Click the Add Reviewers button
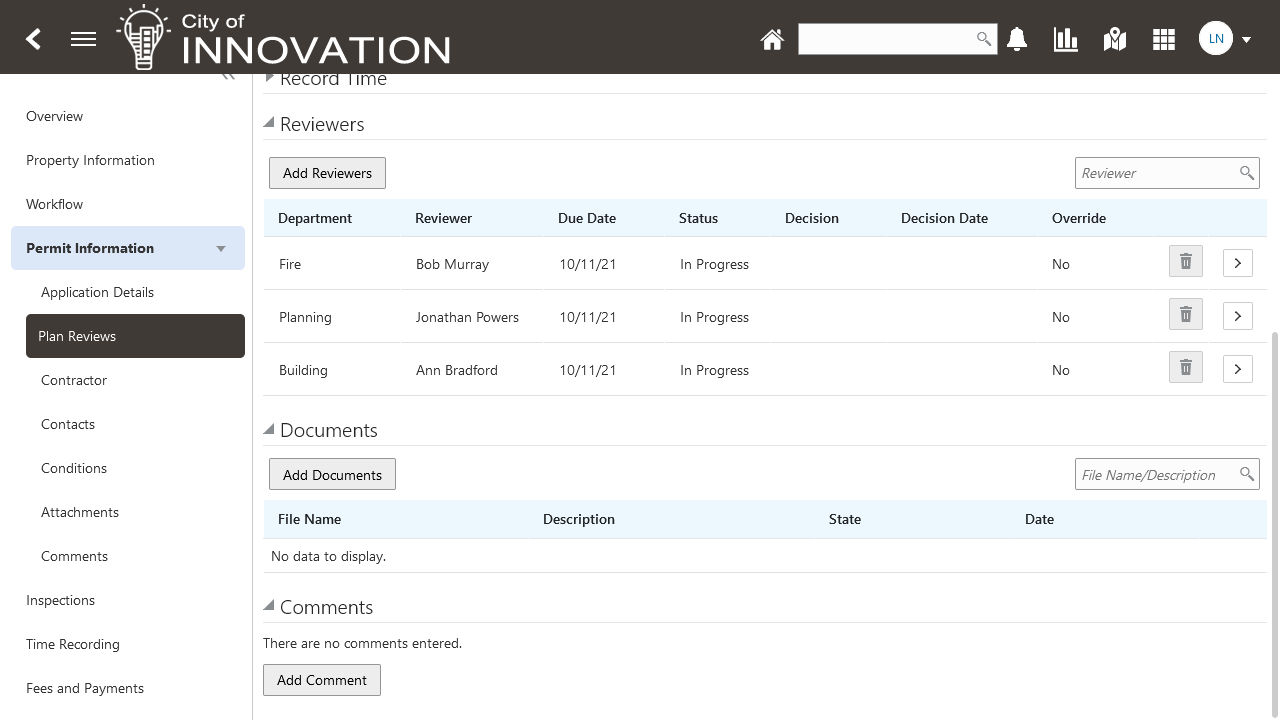The image size is (1280, 720). coord(327,173)
